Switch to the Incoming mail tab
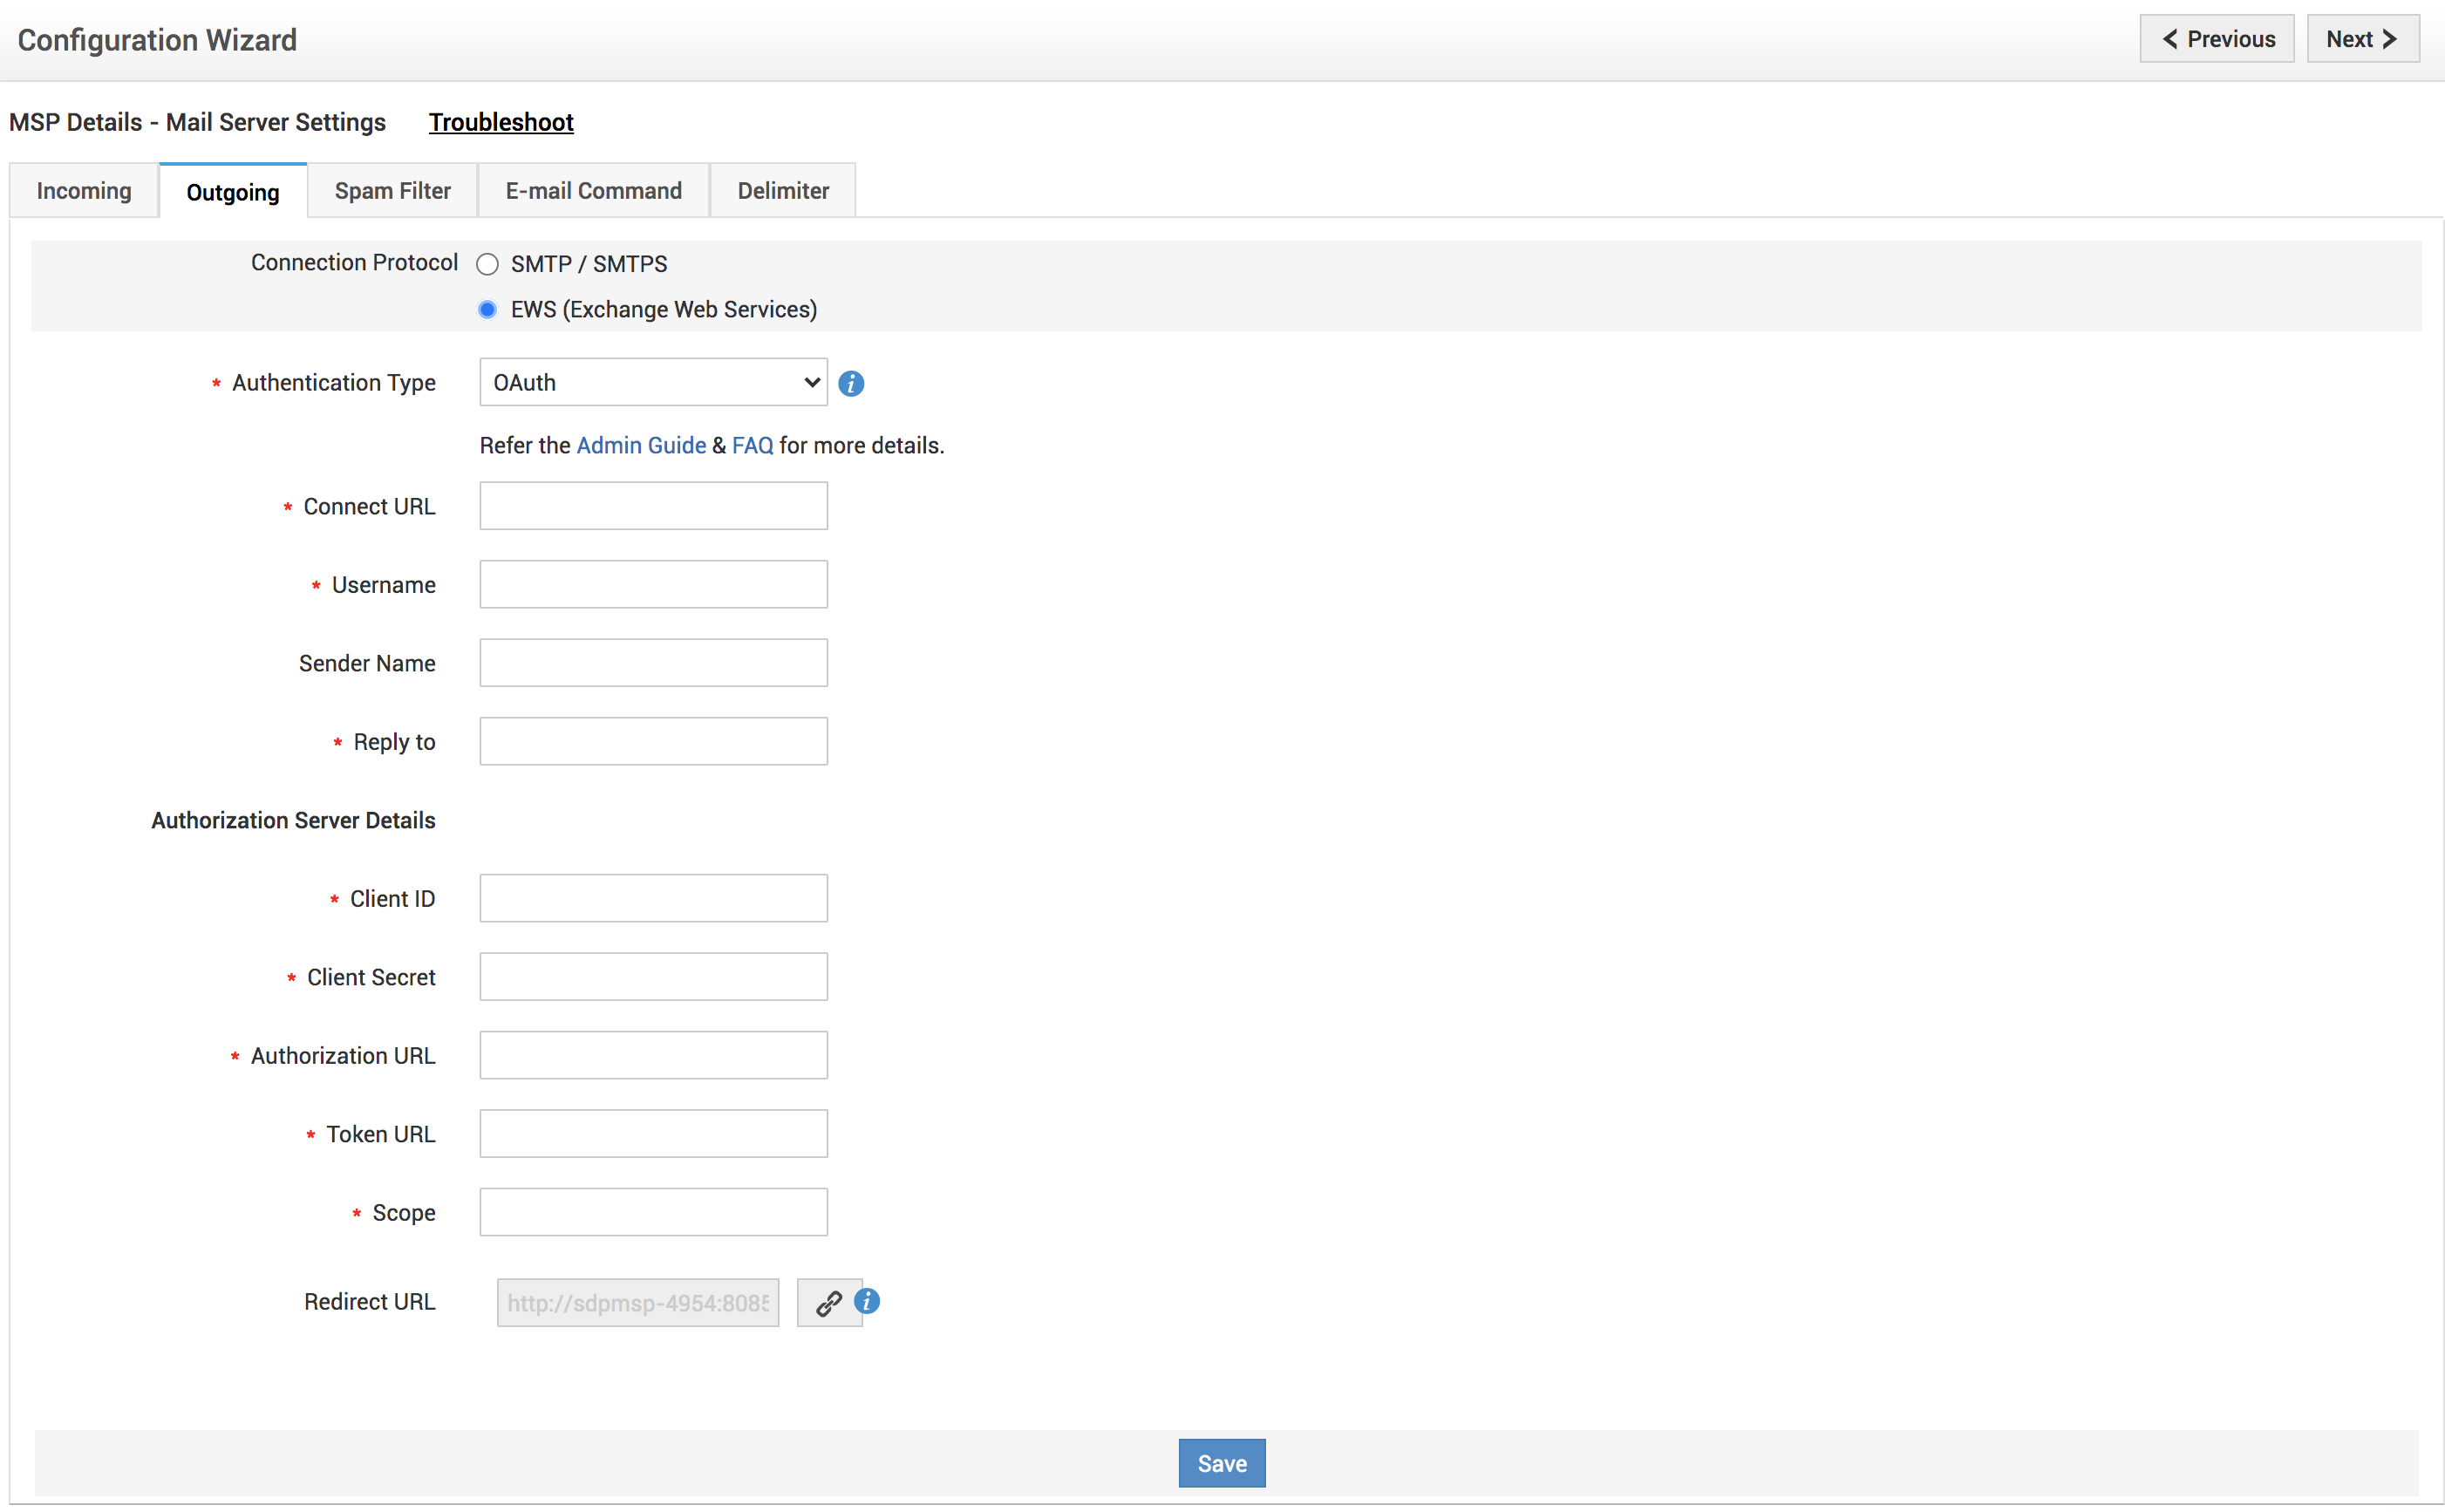The height and width of the screenshot is (1512, 2445). click(x=82, y=190)
